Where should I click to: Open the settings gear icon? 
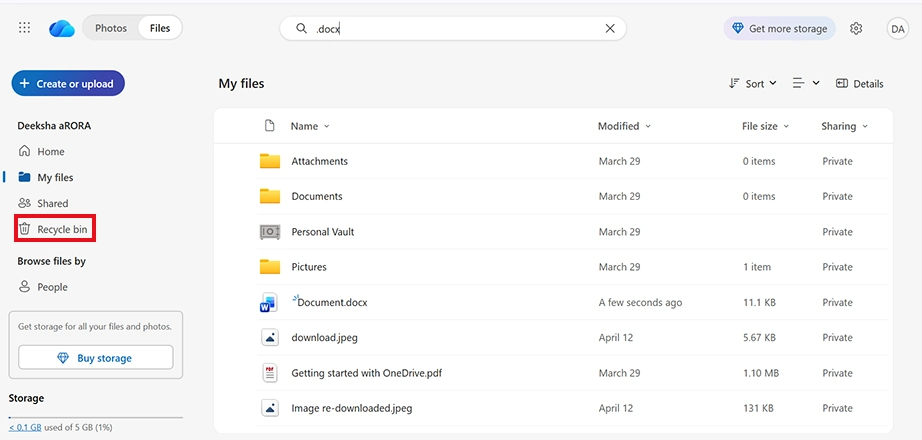(x=856, y=28)
